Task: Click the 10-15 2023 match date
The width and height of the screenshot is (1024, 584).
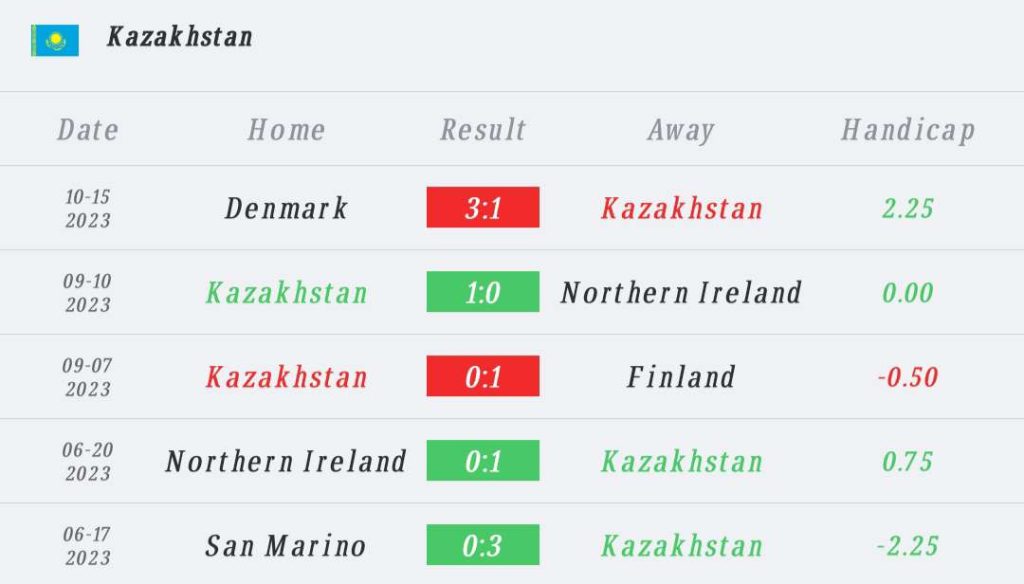Action: coord(88,208)
